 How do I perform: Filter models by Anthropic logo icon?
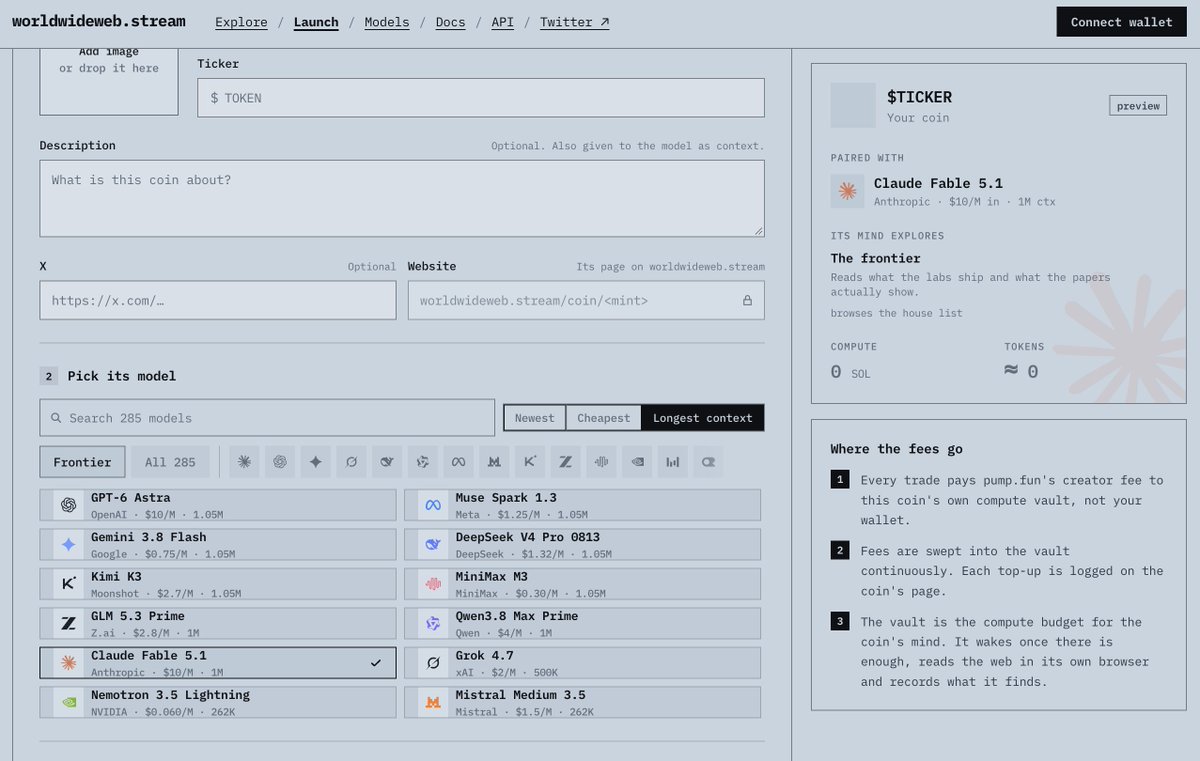coord(244,462)
